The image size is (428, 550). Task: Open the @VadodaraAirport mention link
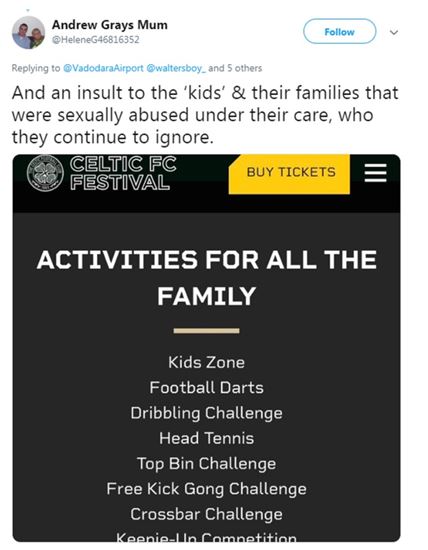tap(103, 68)
